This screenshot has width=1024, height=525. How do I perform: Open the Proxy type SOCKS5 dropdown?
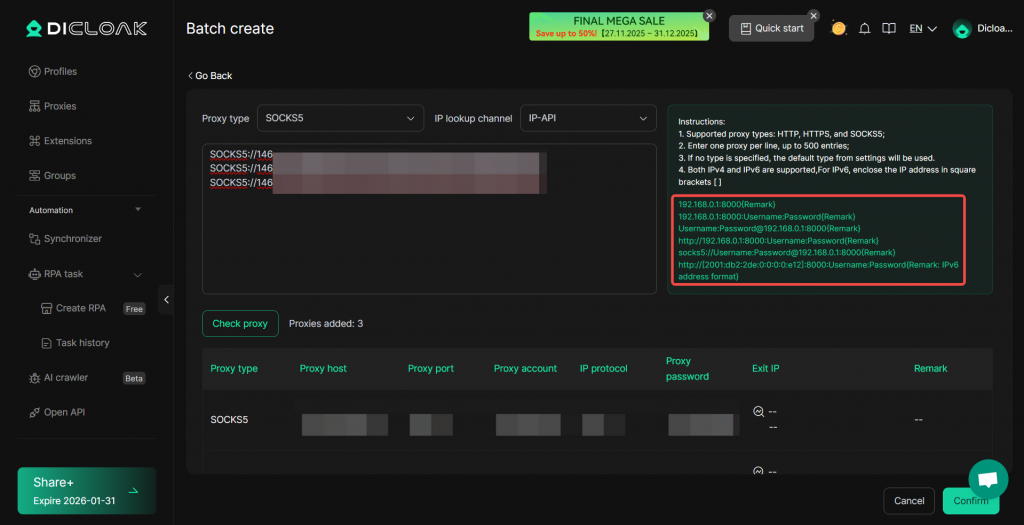click(x=340, y=118)
